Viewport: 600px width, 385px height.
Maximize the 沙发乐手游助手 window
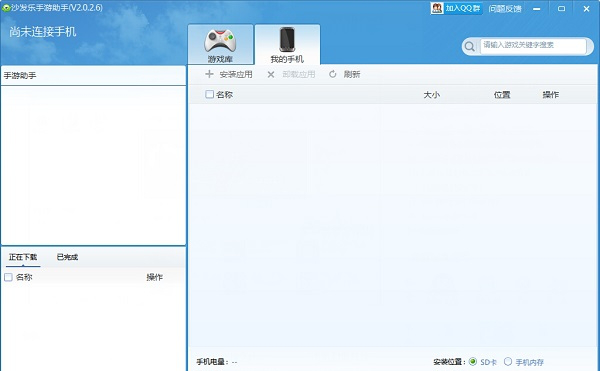[x=561, y=8]
